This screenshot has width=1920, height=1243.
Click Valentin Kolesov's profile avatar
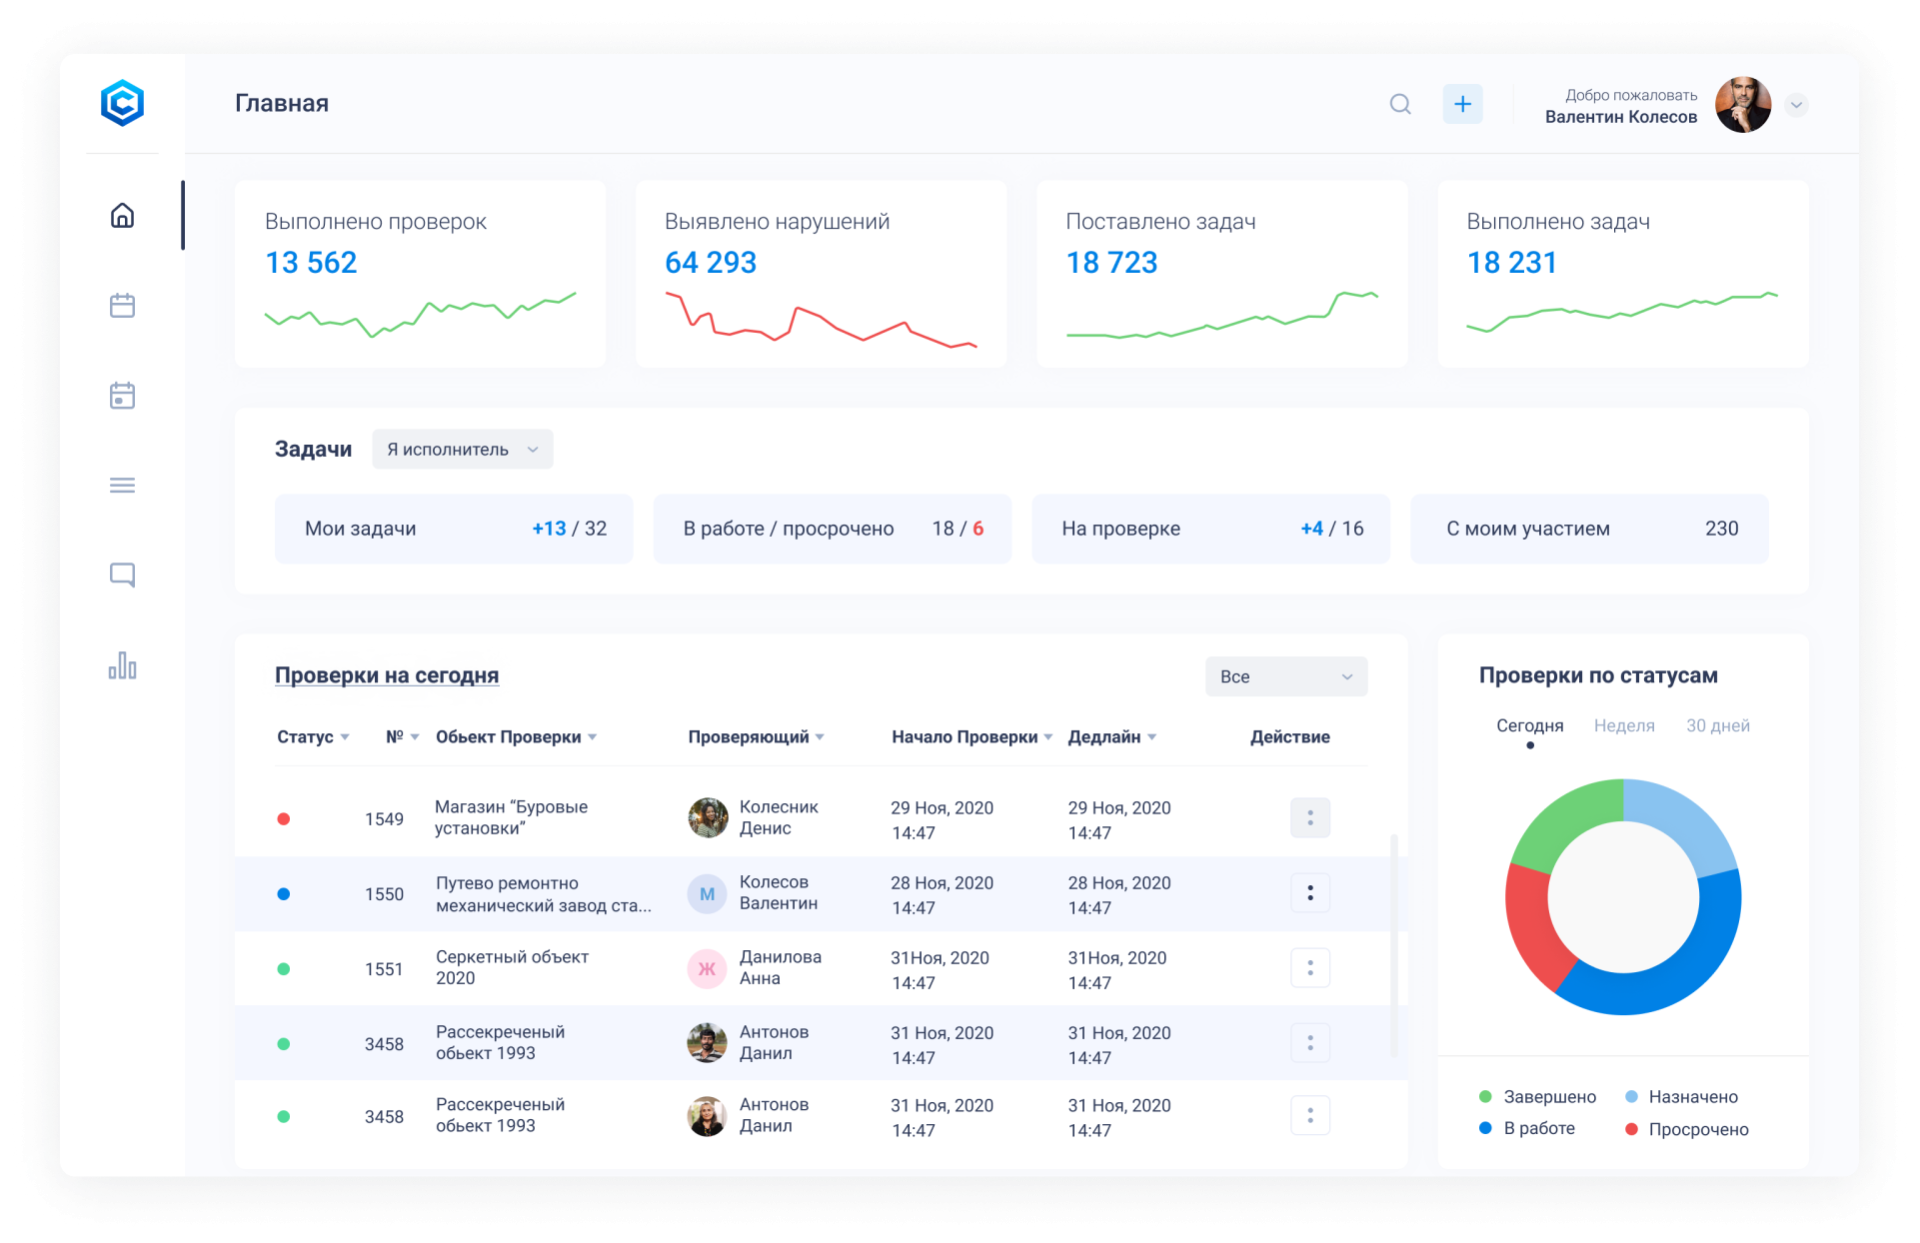point(1742,105)
